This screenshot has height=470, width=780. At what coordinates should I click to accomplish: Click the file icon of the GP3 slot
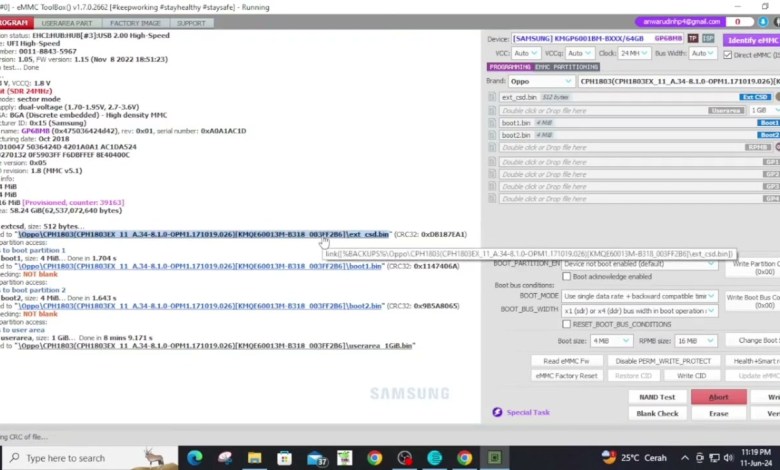click(x=492, y=186)
